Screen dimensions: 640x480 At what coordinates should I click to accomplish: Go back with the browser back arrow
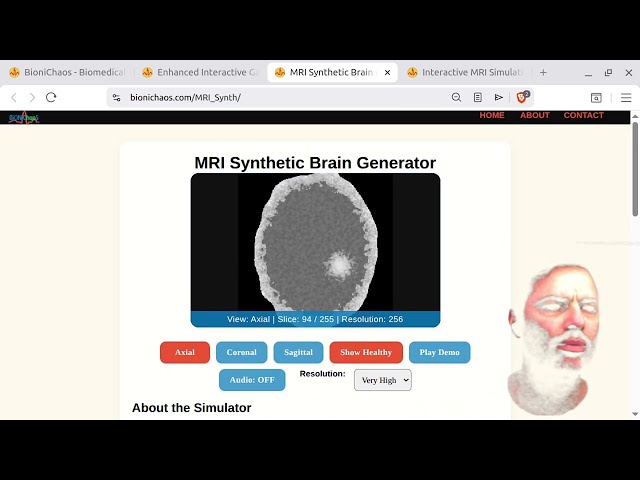coord(14,98)
